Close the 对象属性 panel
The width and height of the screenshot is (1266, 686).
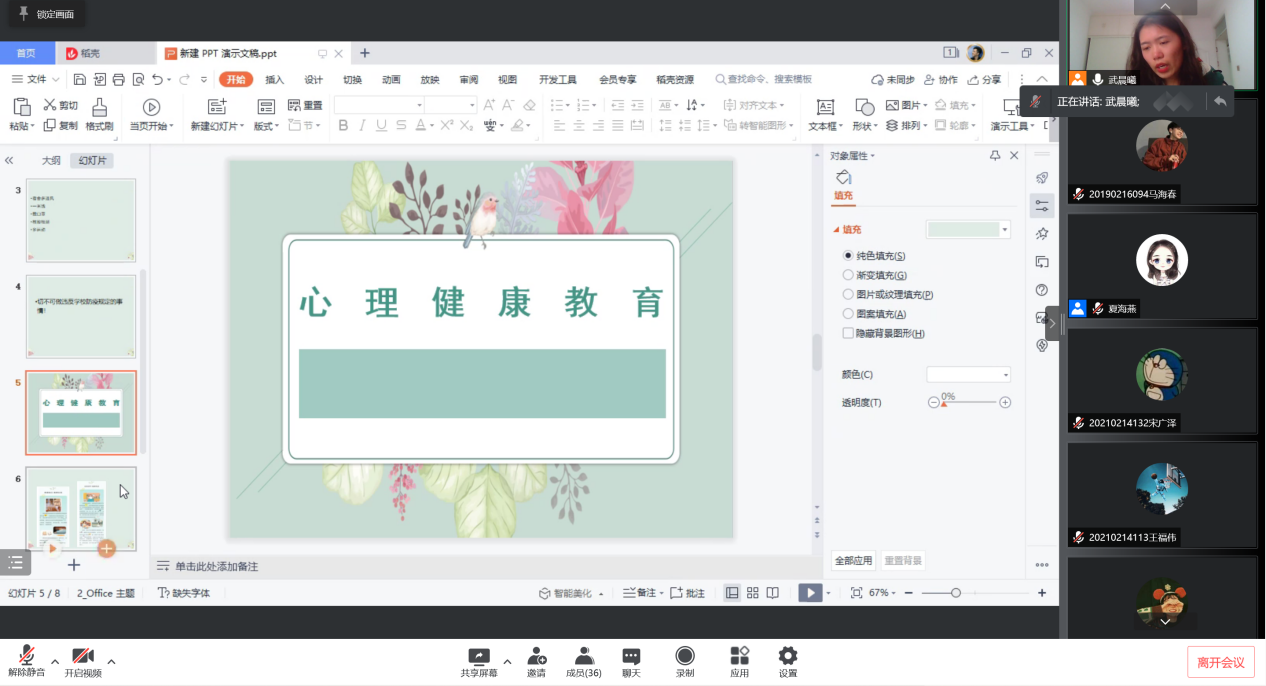(1014, 155)
